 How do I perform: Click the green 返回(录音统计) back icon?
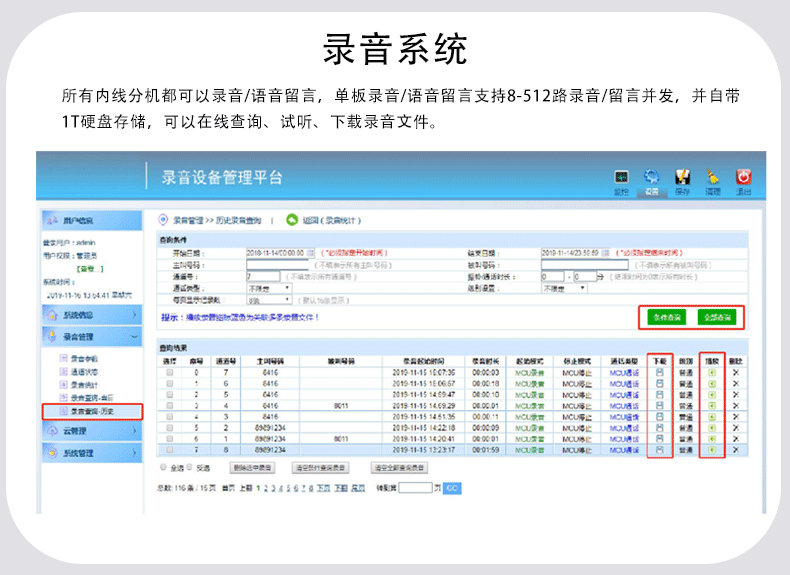pos(292,220)
